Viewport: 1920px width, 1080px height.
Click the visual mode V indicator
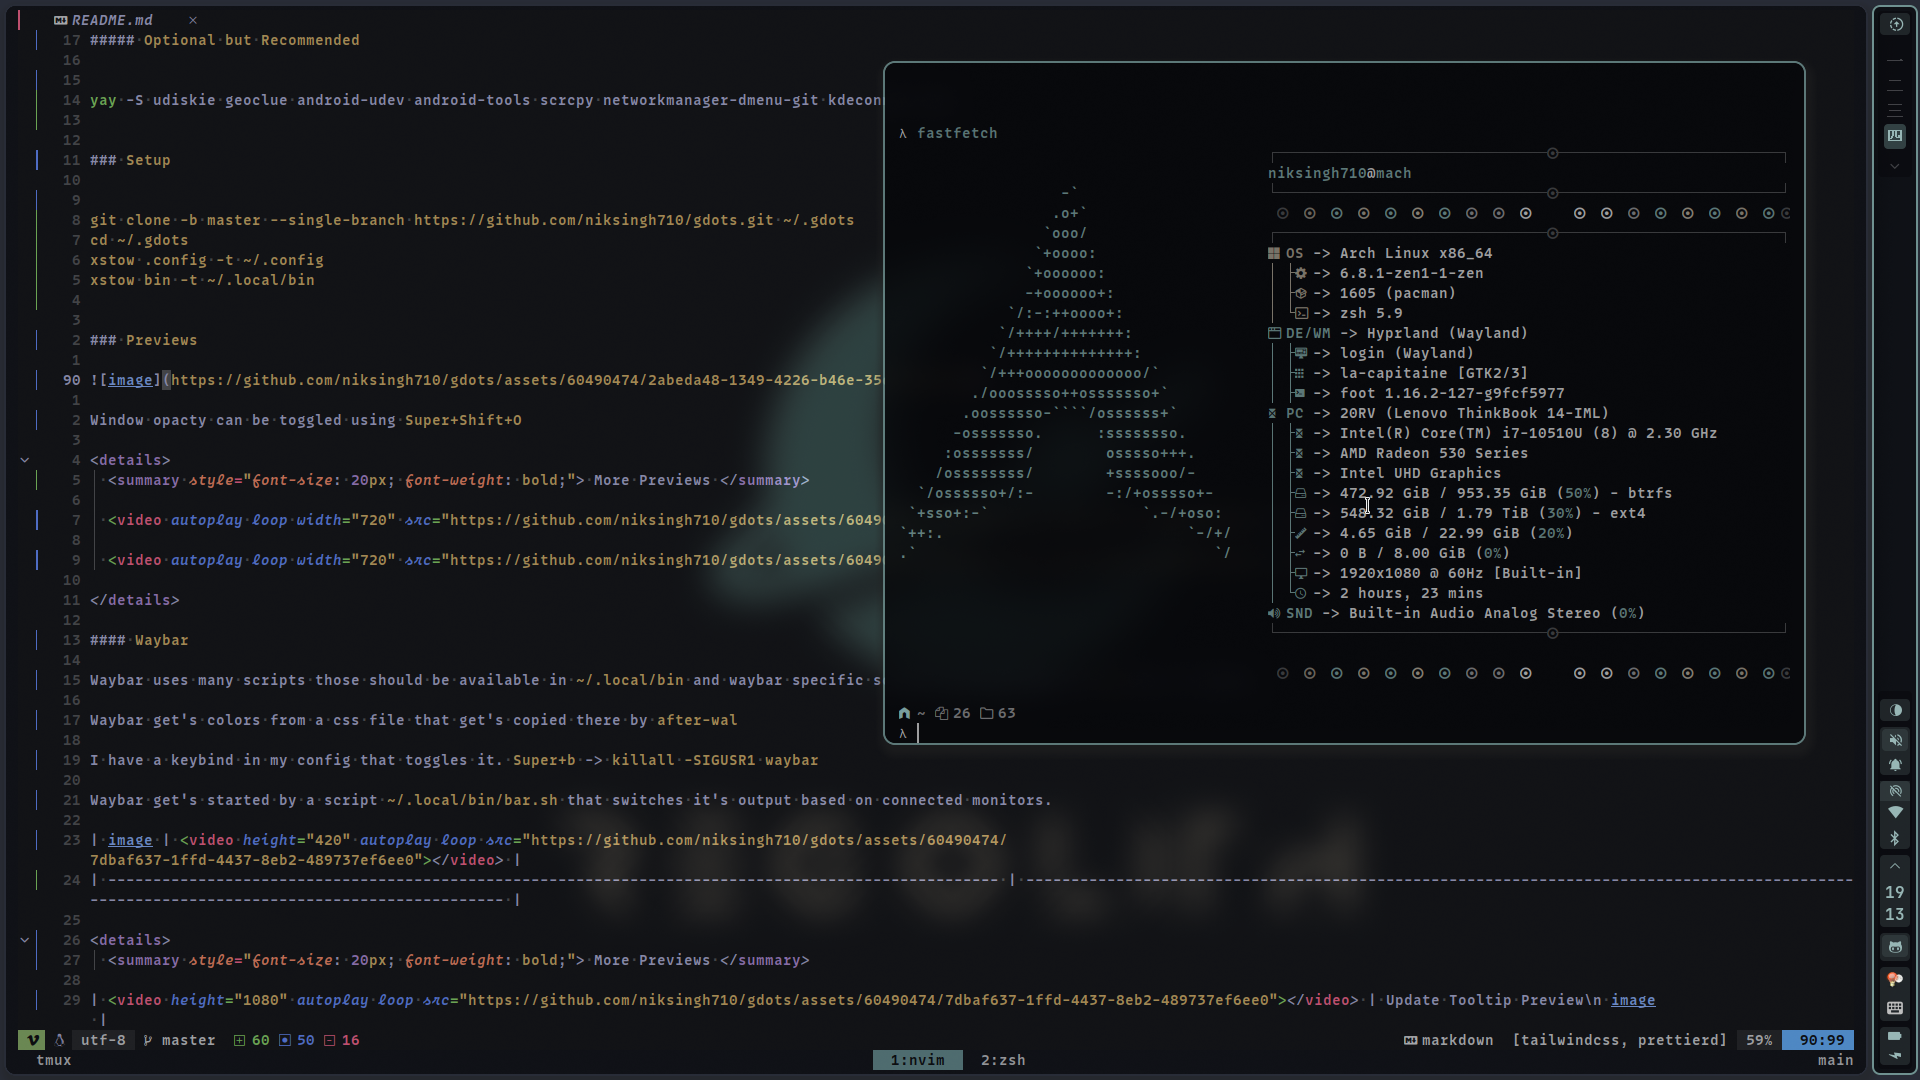pyautogui.click(x=32, y=1040)
